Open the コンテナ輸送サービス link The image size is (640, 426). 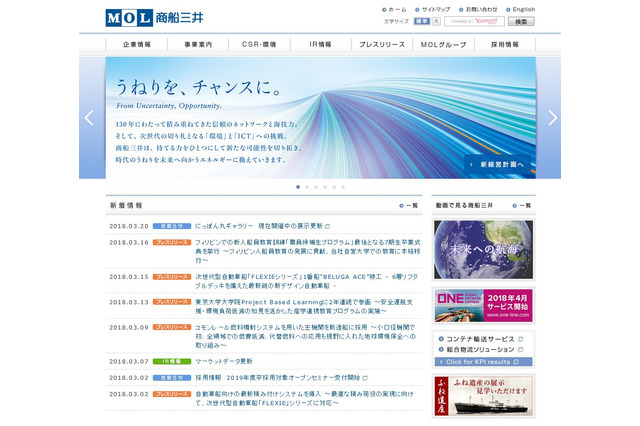click(x=481, y=339)
